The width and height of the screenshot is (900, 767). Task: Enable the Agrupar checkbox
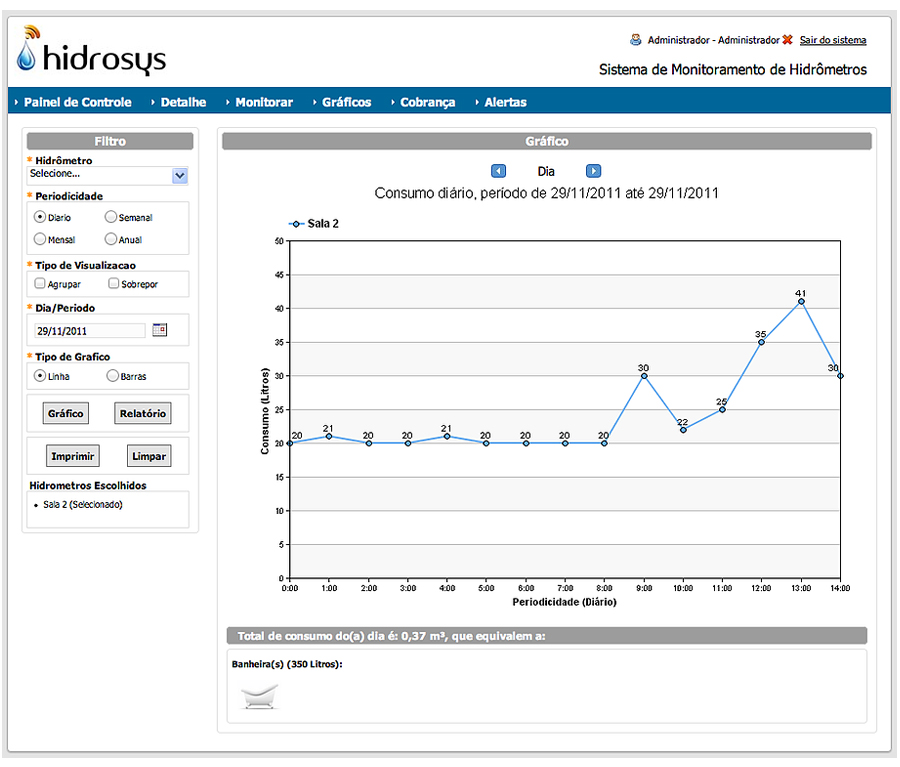40,283
